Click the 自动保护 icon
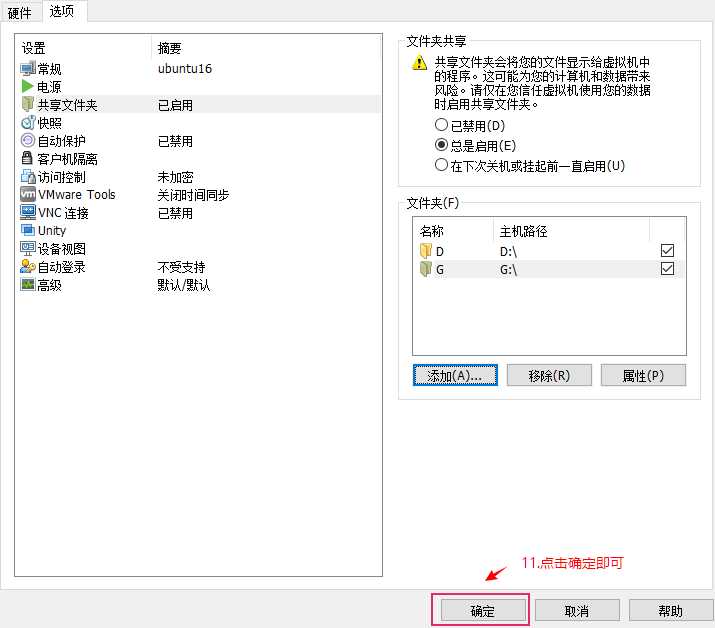This screenshot has height=628, width=715. tap(28, 140)
